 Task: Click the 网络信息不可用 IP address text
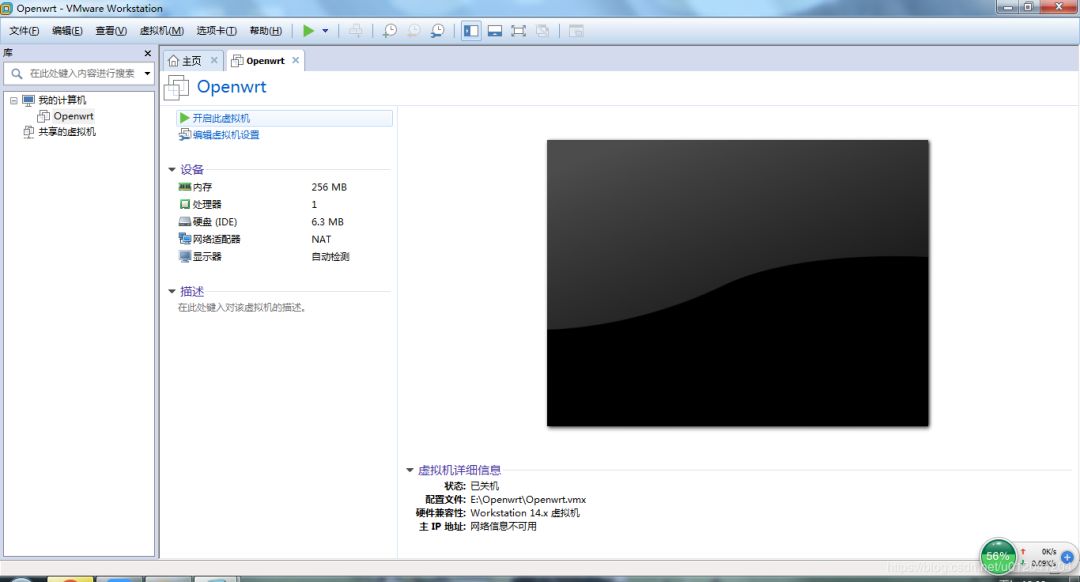pyautogui.click(x=503, y=526)
